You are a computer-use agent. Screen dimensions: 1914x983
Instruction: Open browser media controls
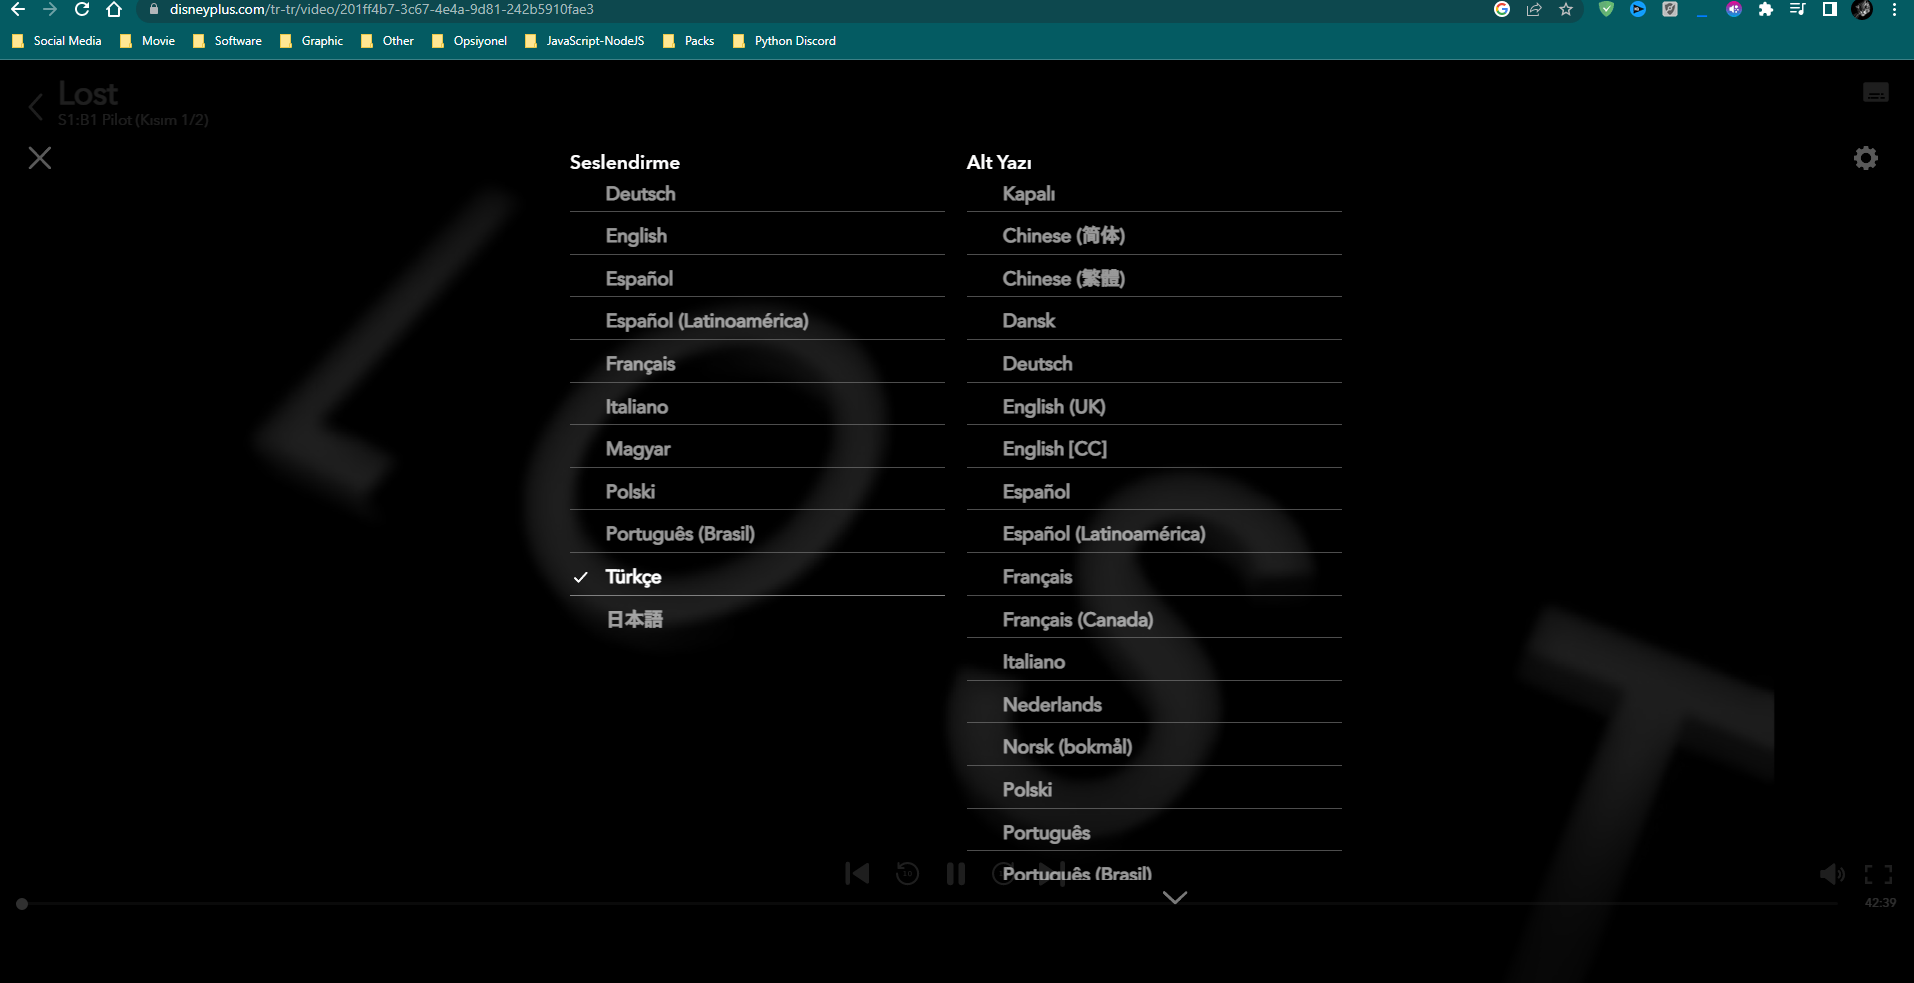pyautogui.click(x=1797, y=9)
